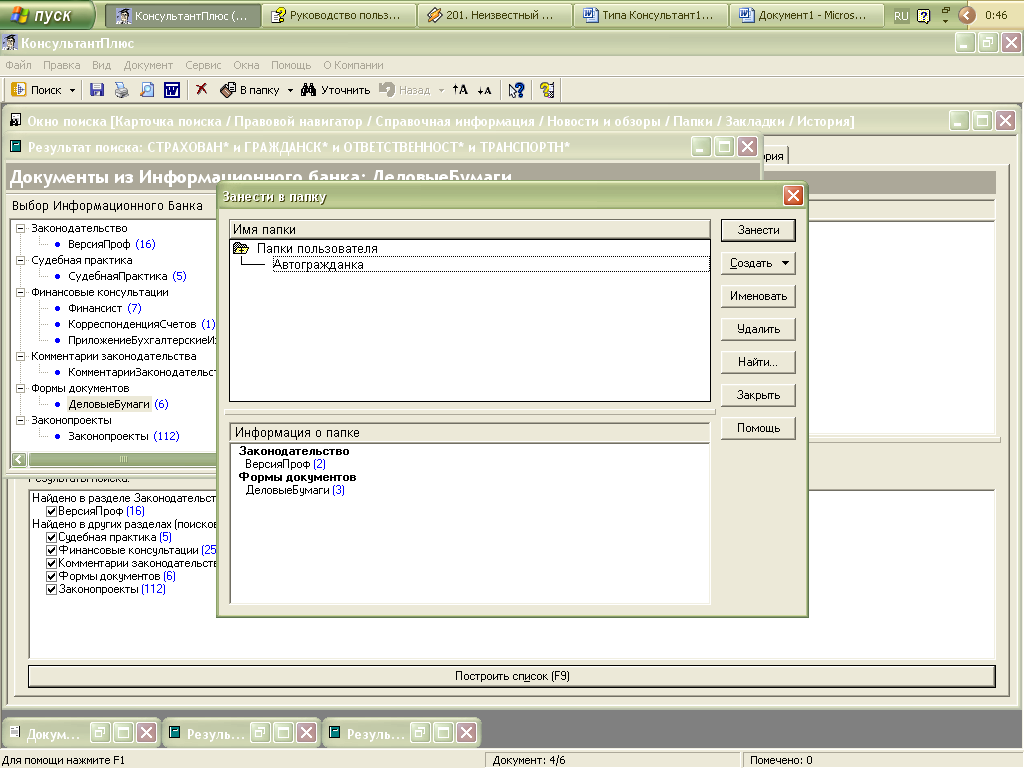Click the yellow help question icon
The height and width of the screenshot is (768, 1024).
(547, 90)
